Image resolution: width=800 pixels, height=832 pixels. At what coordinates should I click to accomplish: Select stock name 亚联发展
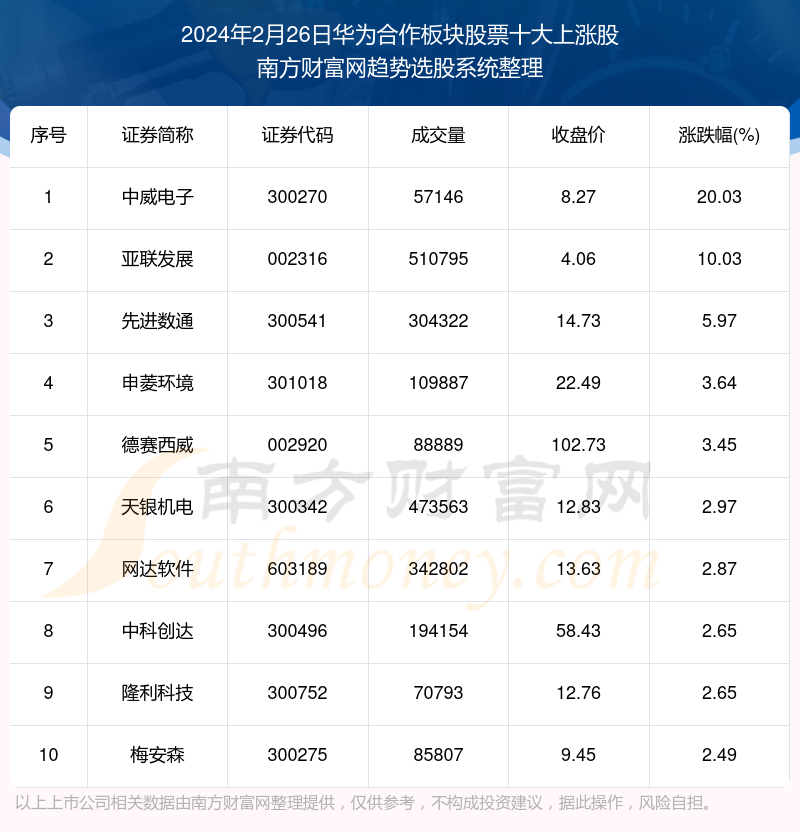pos(158,259)
